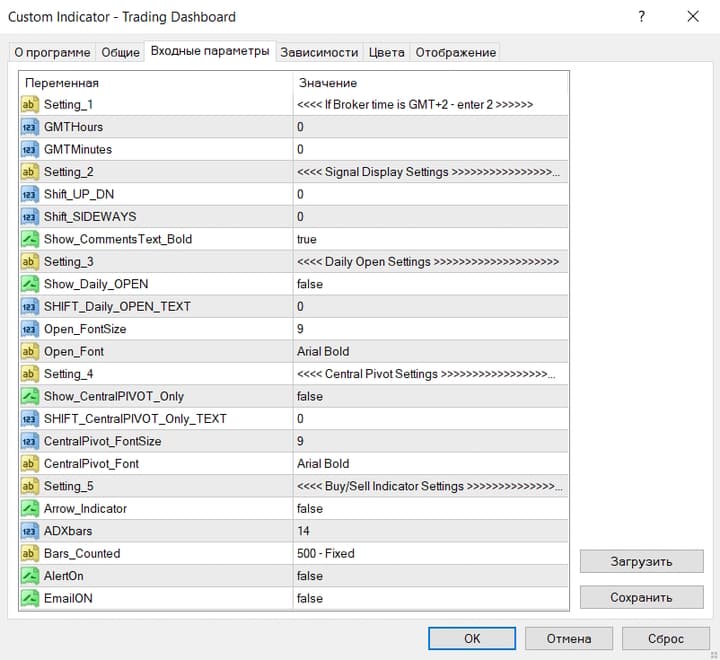The width and height of the screenshot is (720, 660).
Task: Click the integer icon next to GMTHours
Action: (x=29, y=127)
